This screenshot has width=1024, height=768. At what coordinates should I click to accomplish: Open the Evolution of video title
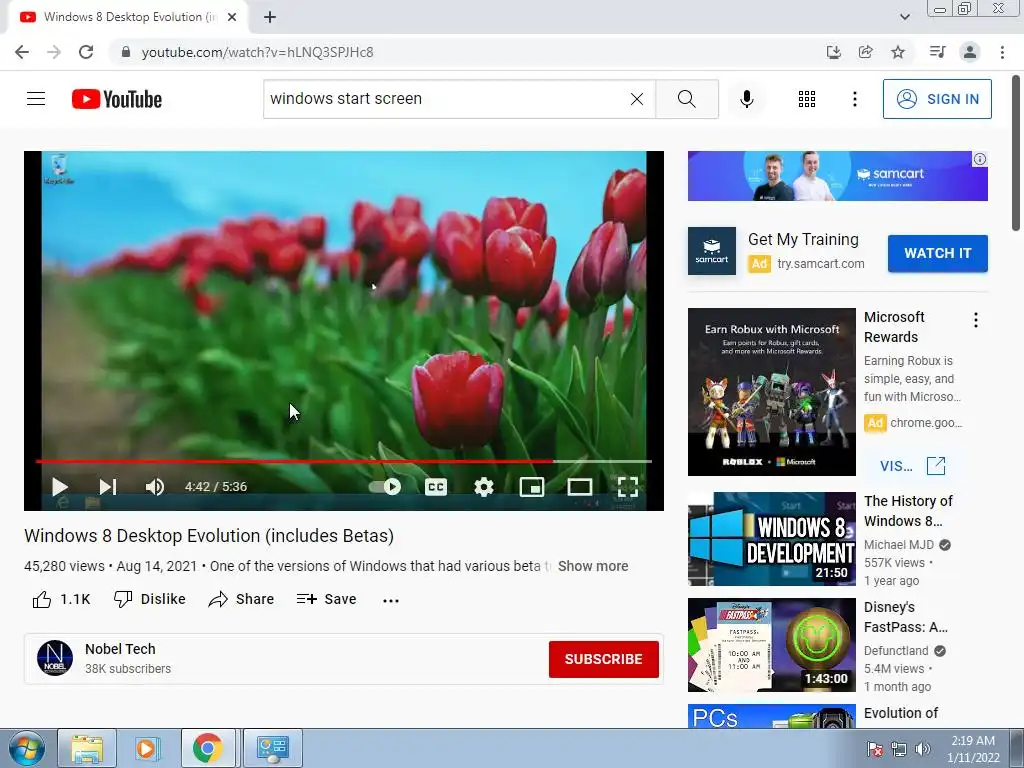point(901,713)
